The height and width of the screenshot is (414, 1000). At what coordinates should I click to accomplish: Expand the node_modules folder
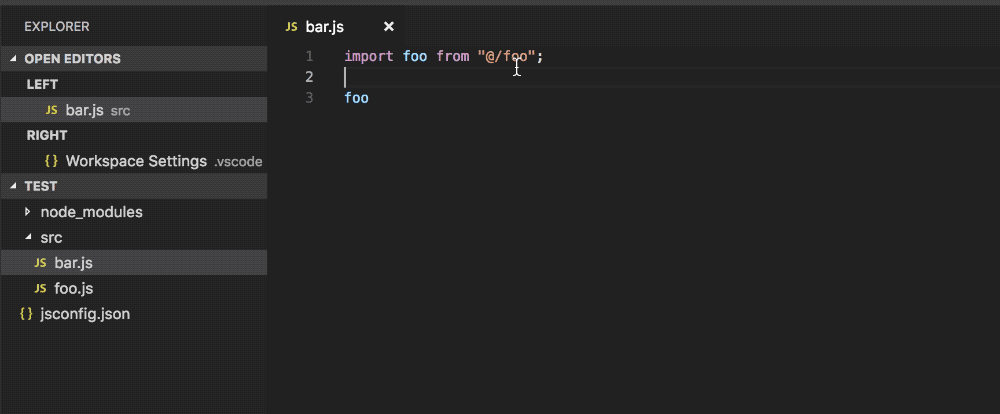[x=27, y=211]
